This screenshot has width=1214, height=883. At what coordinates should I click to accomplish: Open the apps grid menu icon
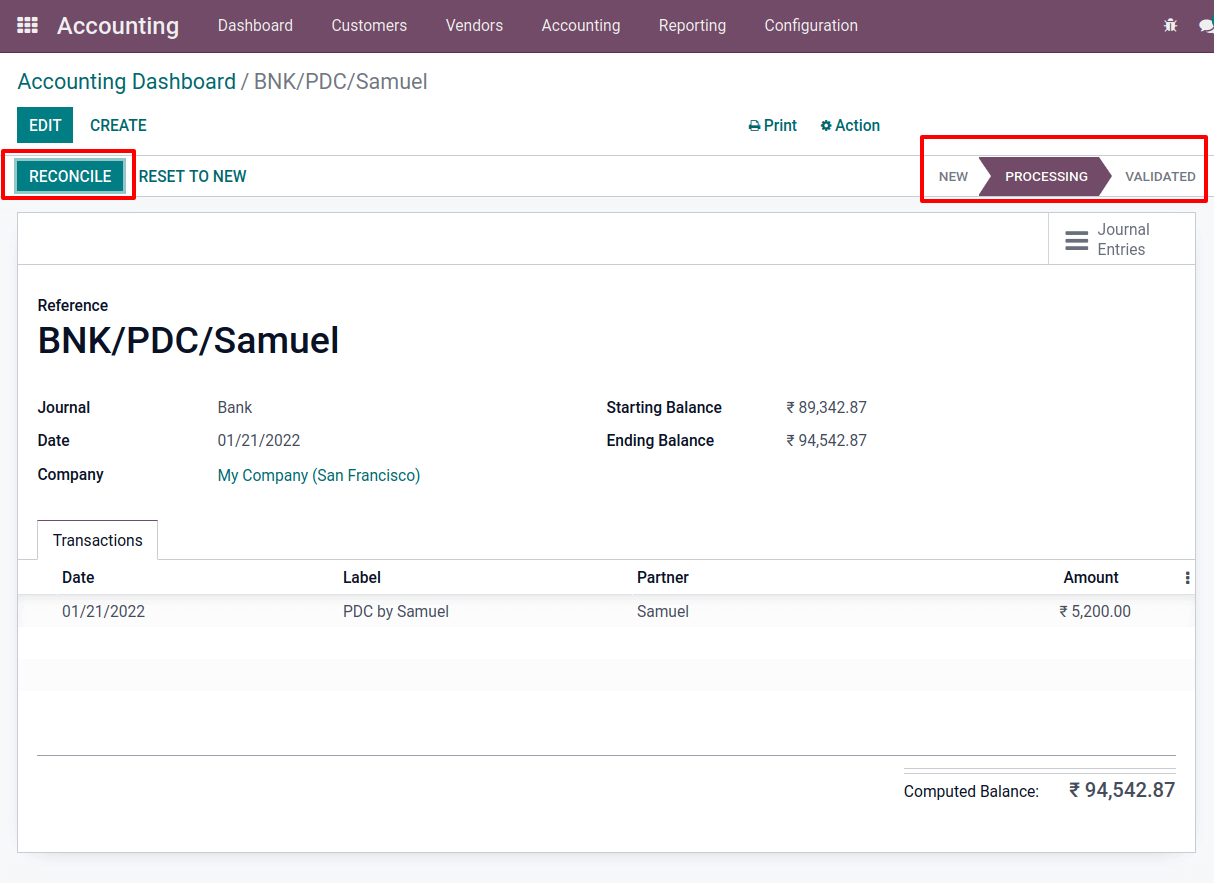coord(28,25)
